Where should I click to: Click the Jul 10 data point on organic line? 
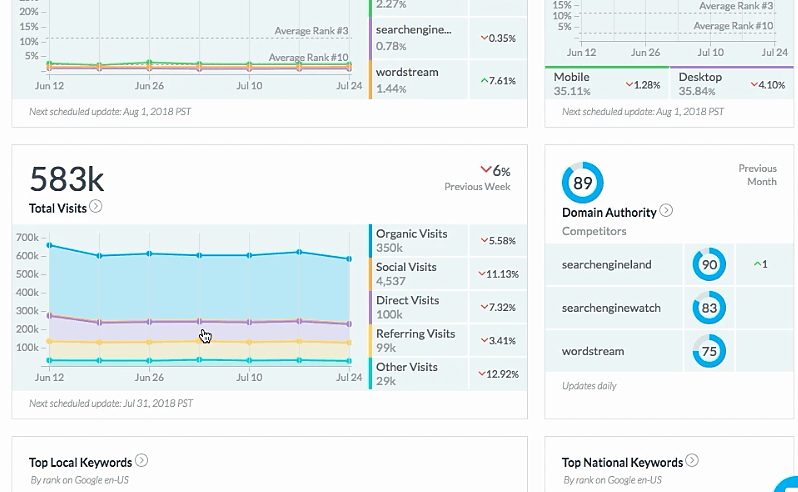249,255
